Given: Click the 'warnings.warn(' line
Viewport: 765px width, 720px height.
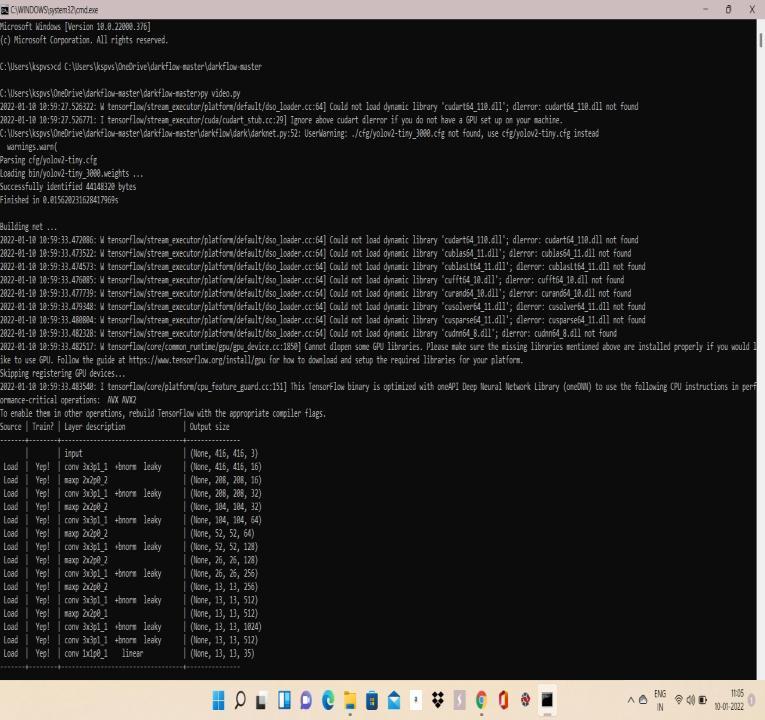Looking at the screenshot, I should [x=32, y=146].
